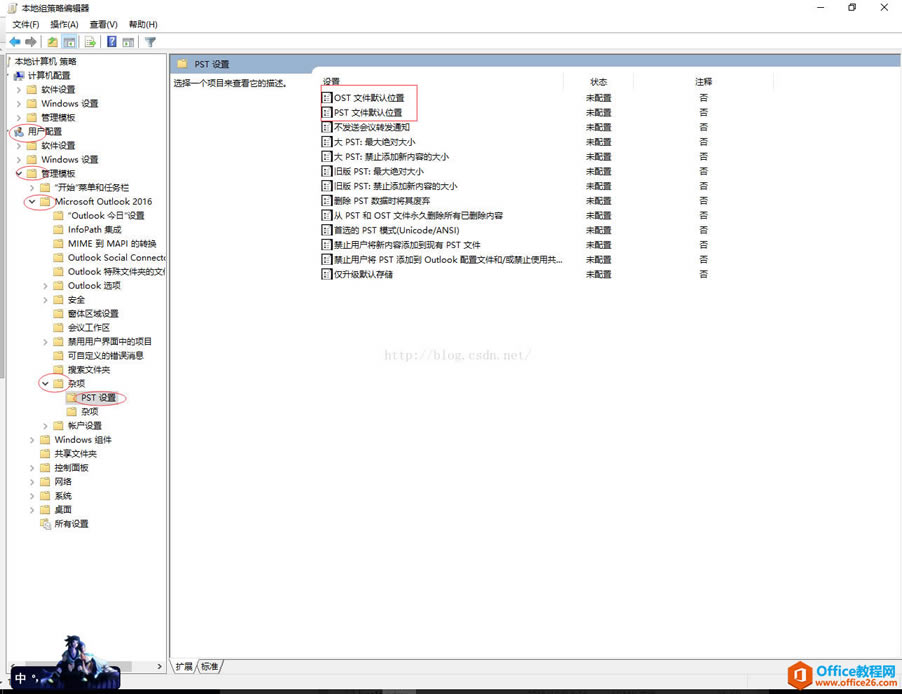Select the 网络 tree folder
The width and height of the screenshot is (902, 694).
[63, 482]
